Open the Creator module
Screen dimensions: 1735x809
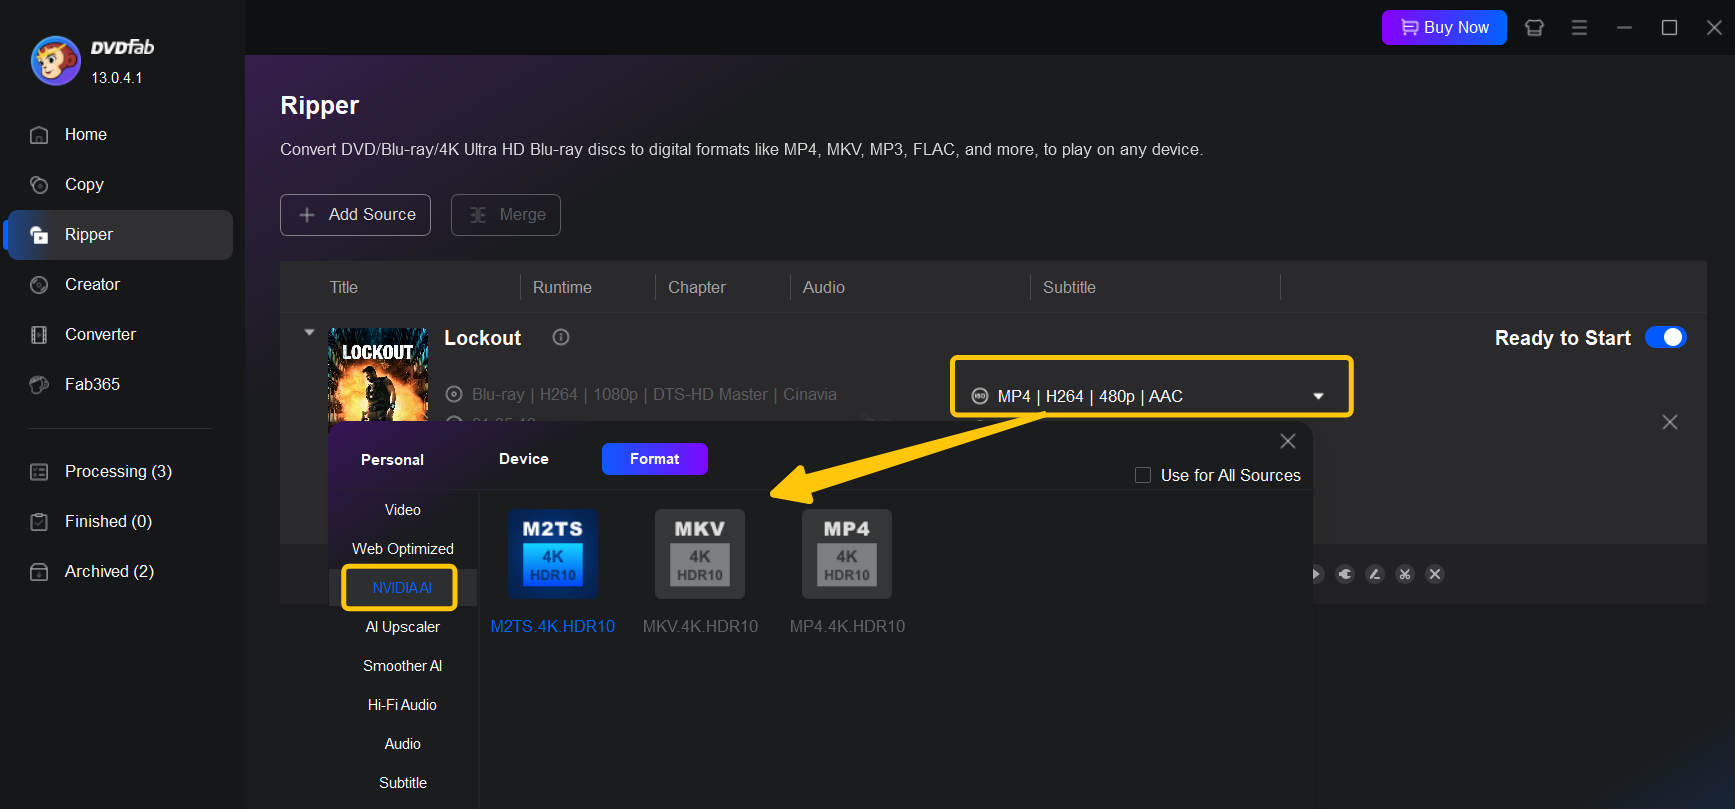[120, 285]
